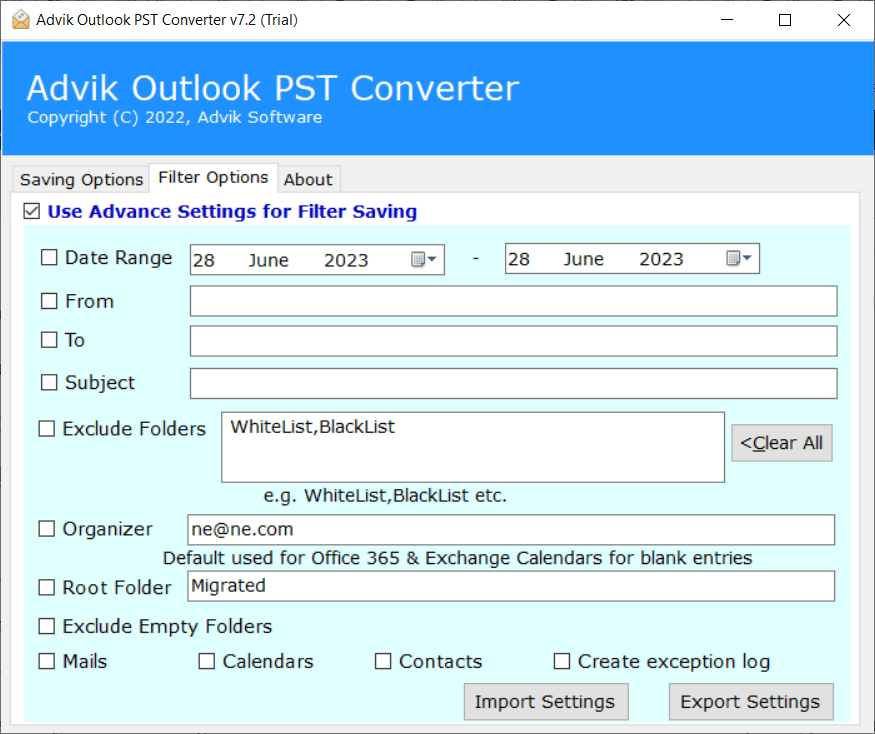
Task: Click the Exclude Folders text area
Action: (x=473, y=447)
